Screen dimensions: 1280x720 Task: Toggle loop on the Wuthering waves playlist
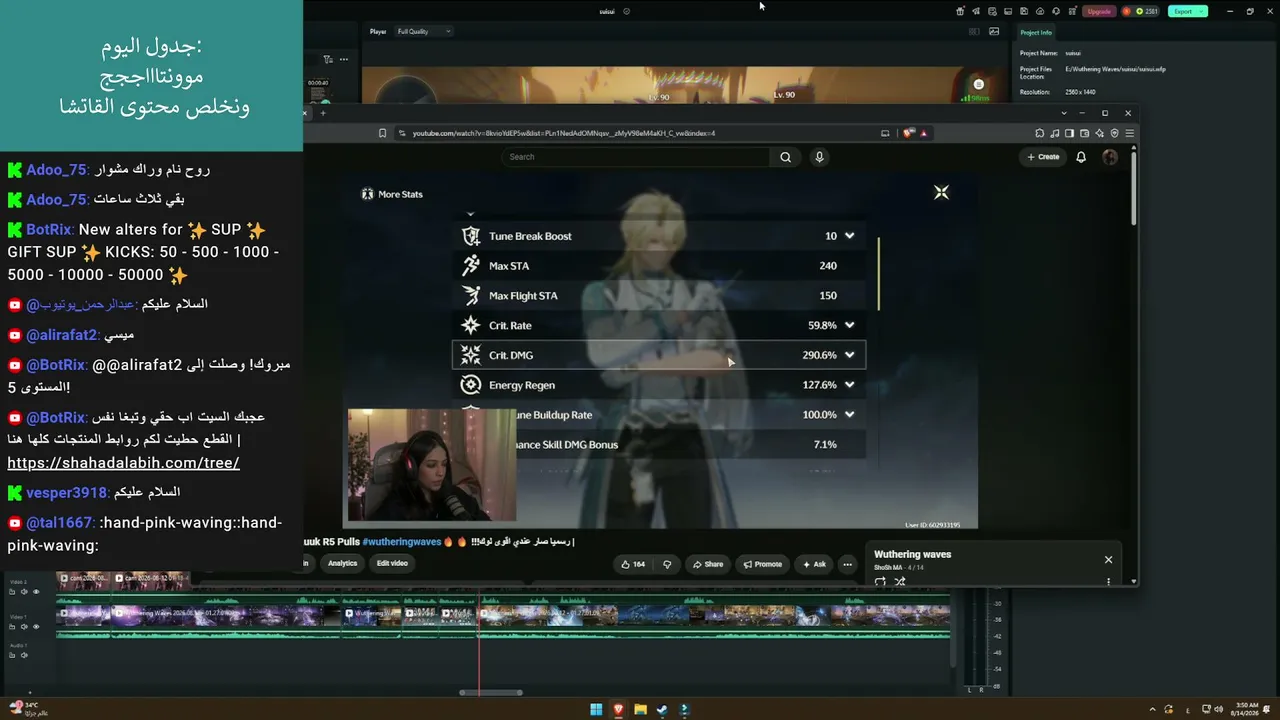coord(880,581)
